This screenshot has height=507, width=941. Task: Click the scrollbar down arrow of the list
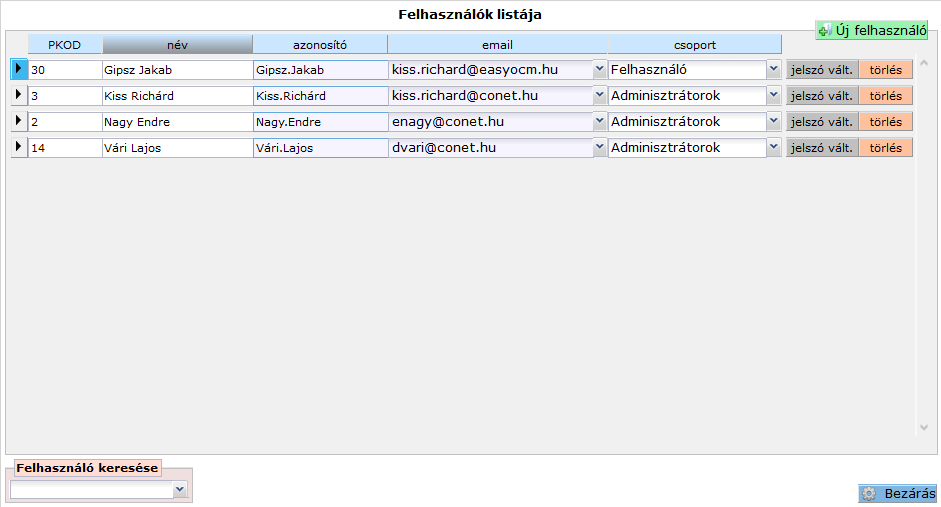923,427
